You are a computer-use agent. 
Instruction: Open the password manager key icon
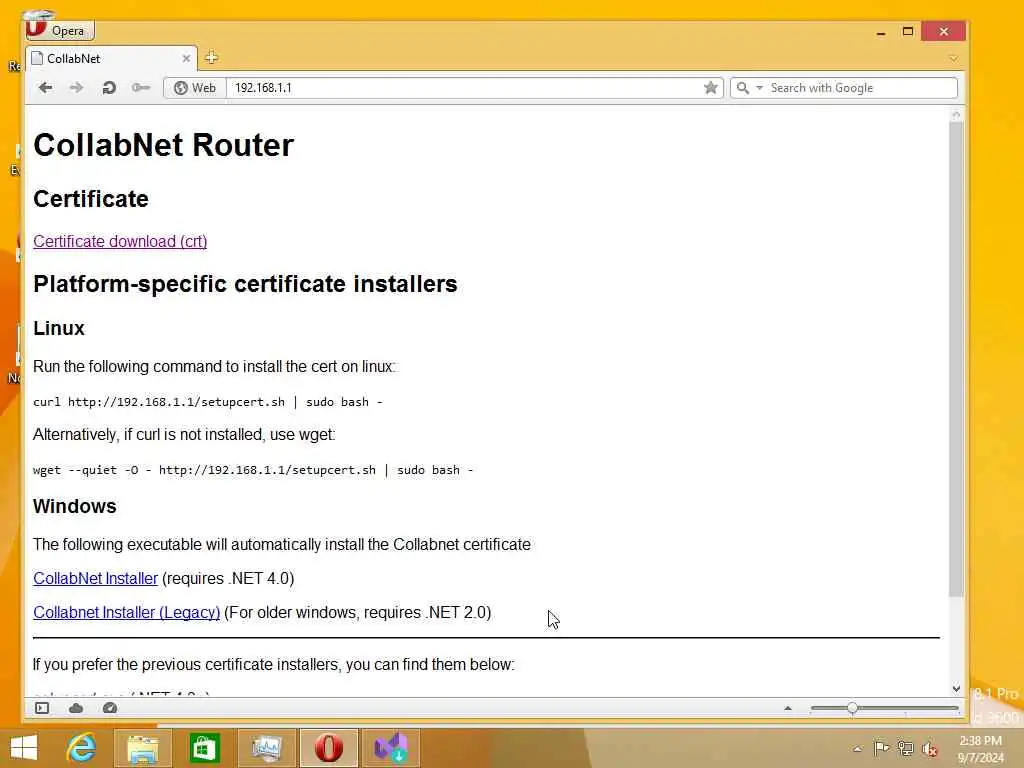(140, 88)
